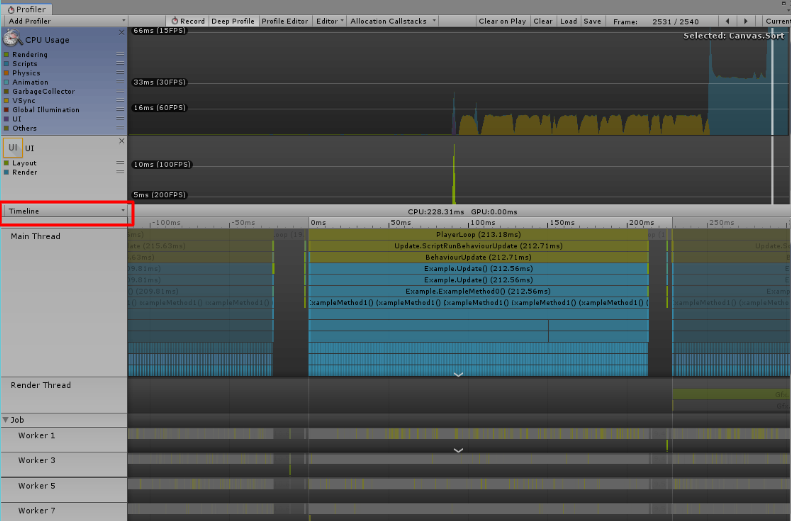Toggle Layout series in UI module
This screenshot has width=791, height=521.
coord(7,163)
